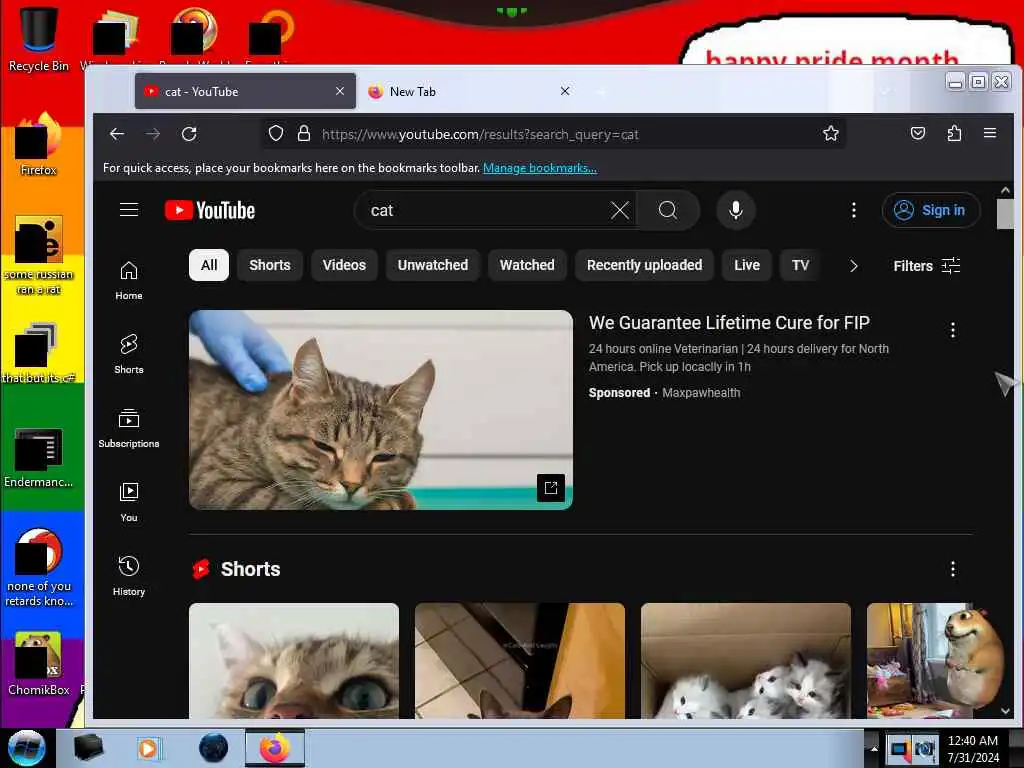Screen dimensions: 1024x768
Task: Show more filter chips with right chevron
Action: 853,266
